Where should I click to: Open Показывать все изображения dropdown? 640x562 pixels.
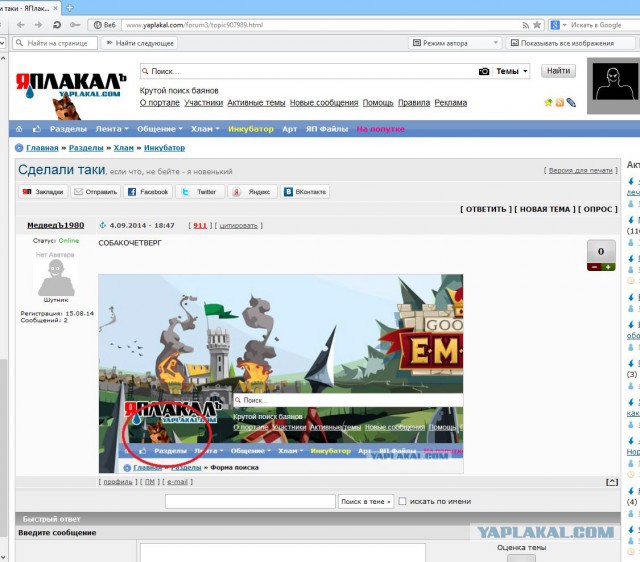click(570, 43)
